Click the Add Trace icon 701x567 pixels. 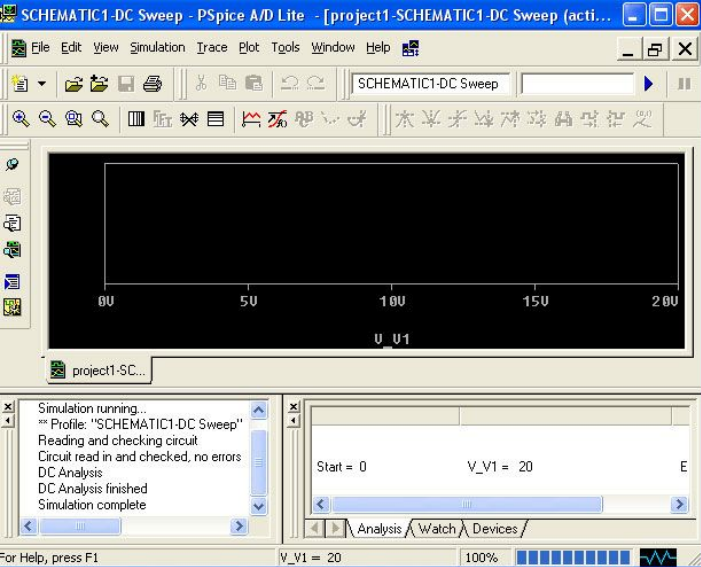point(251,119)
